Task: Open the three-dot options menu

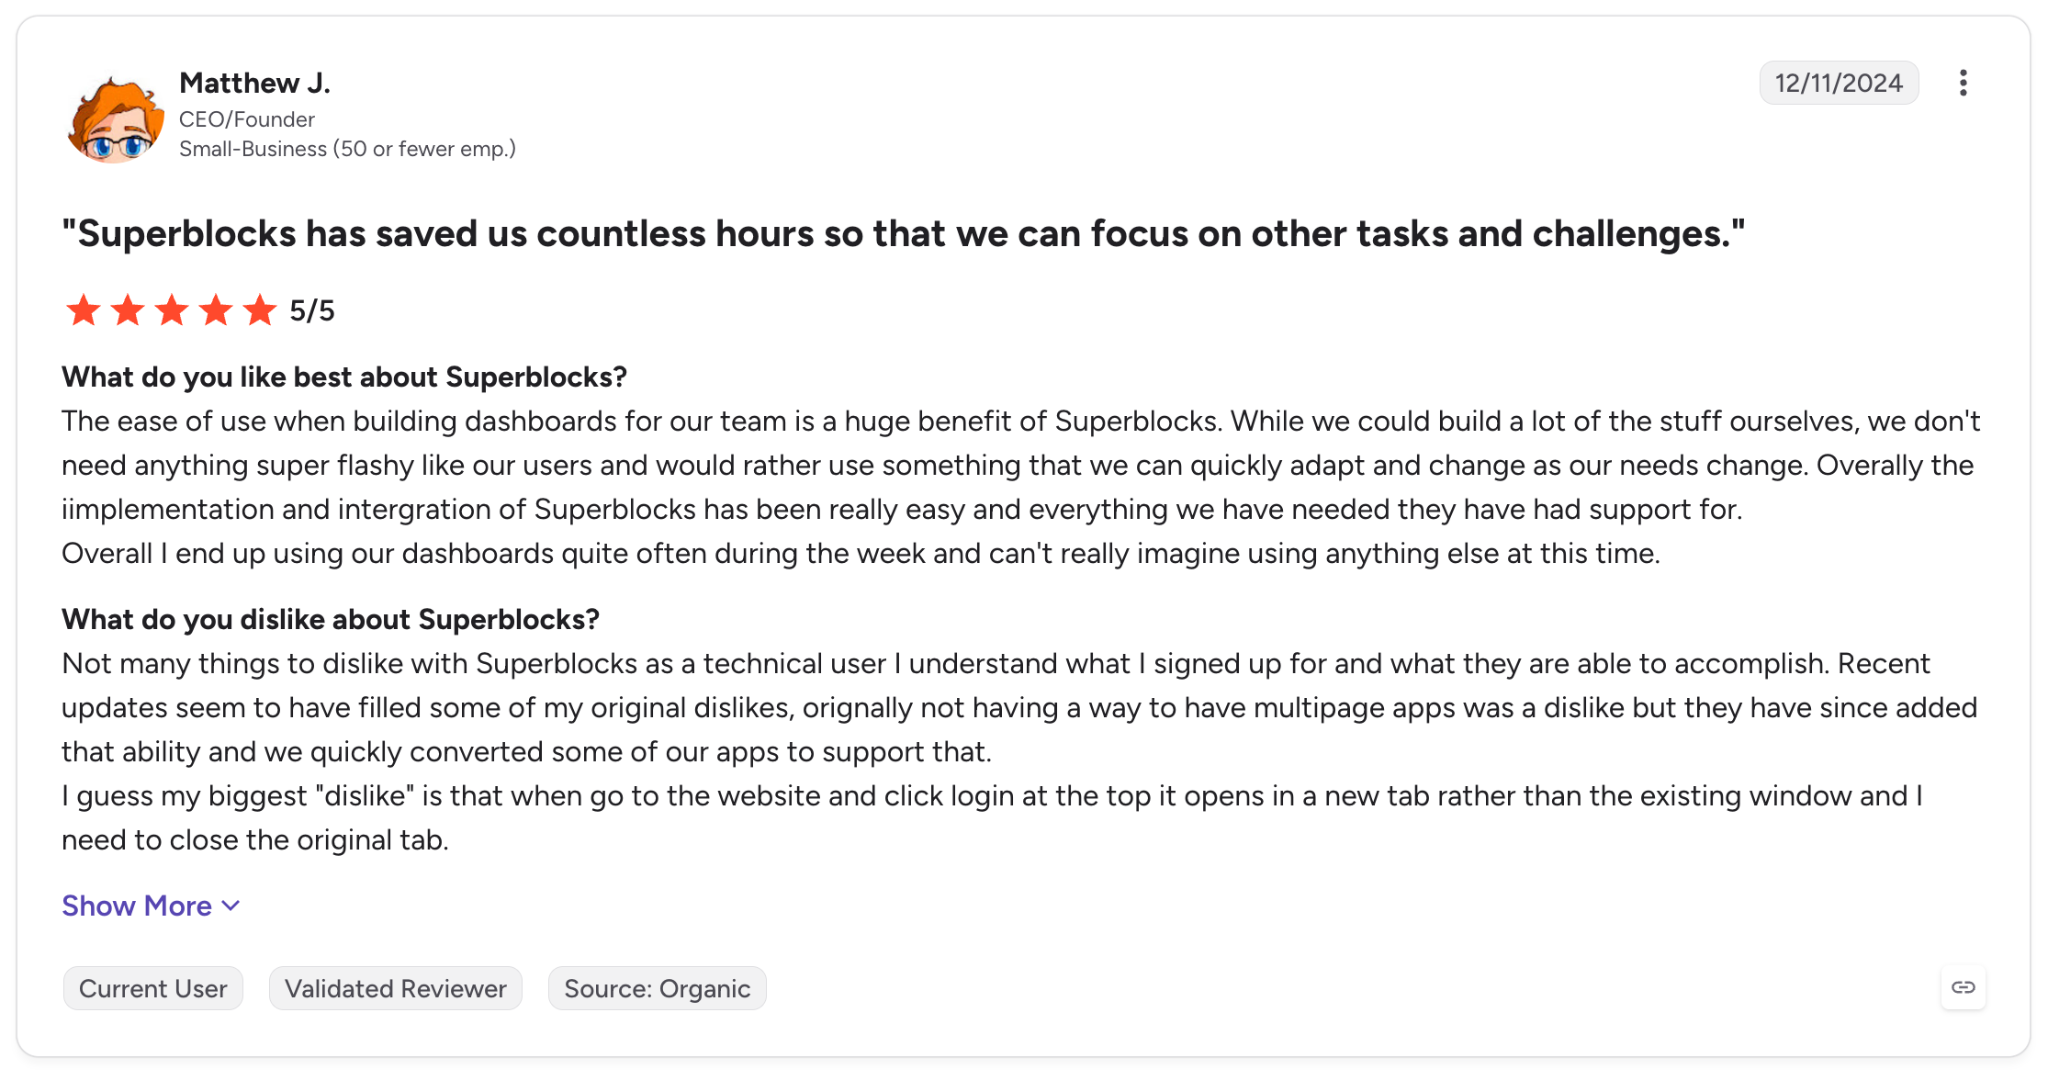Action: (1963, 83)
